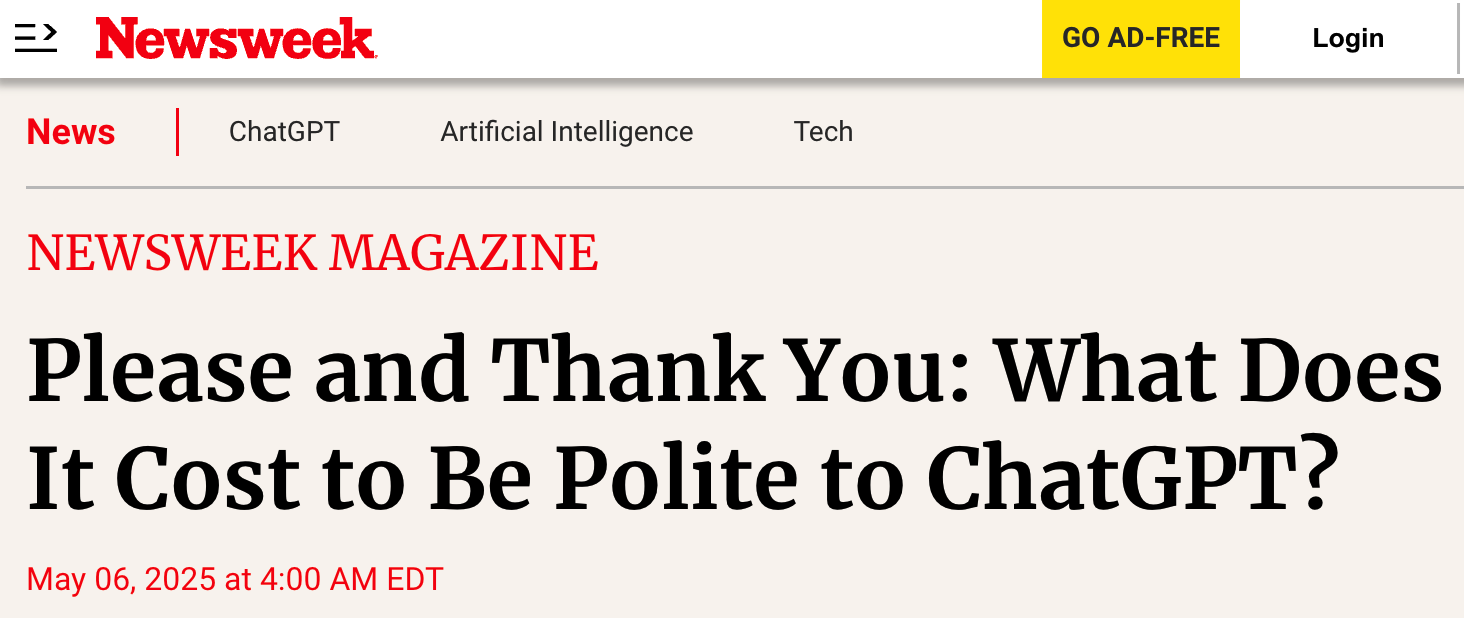
Task: Click the article headline's second line
Action: (x=682, y=477)
